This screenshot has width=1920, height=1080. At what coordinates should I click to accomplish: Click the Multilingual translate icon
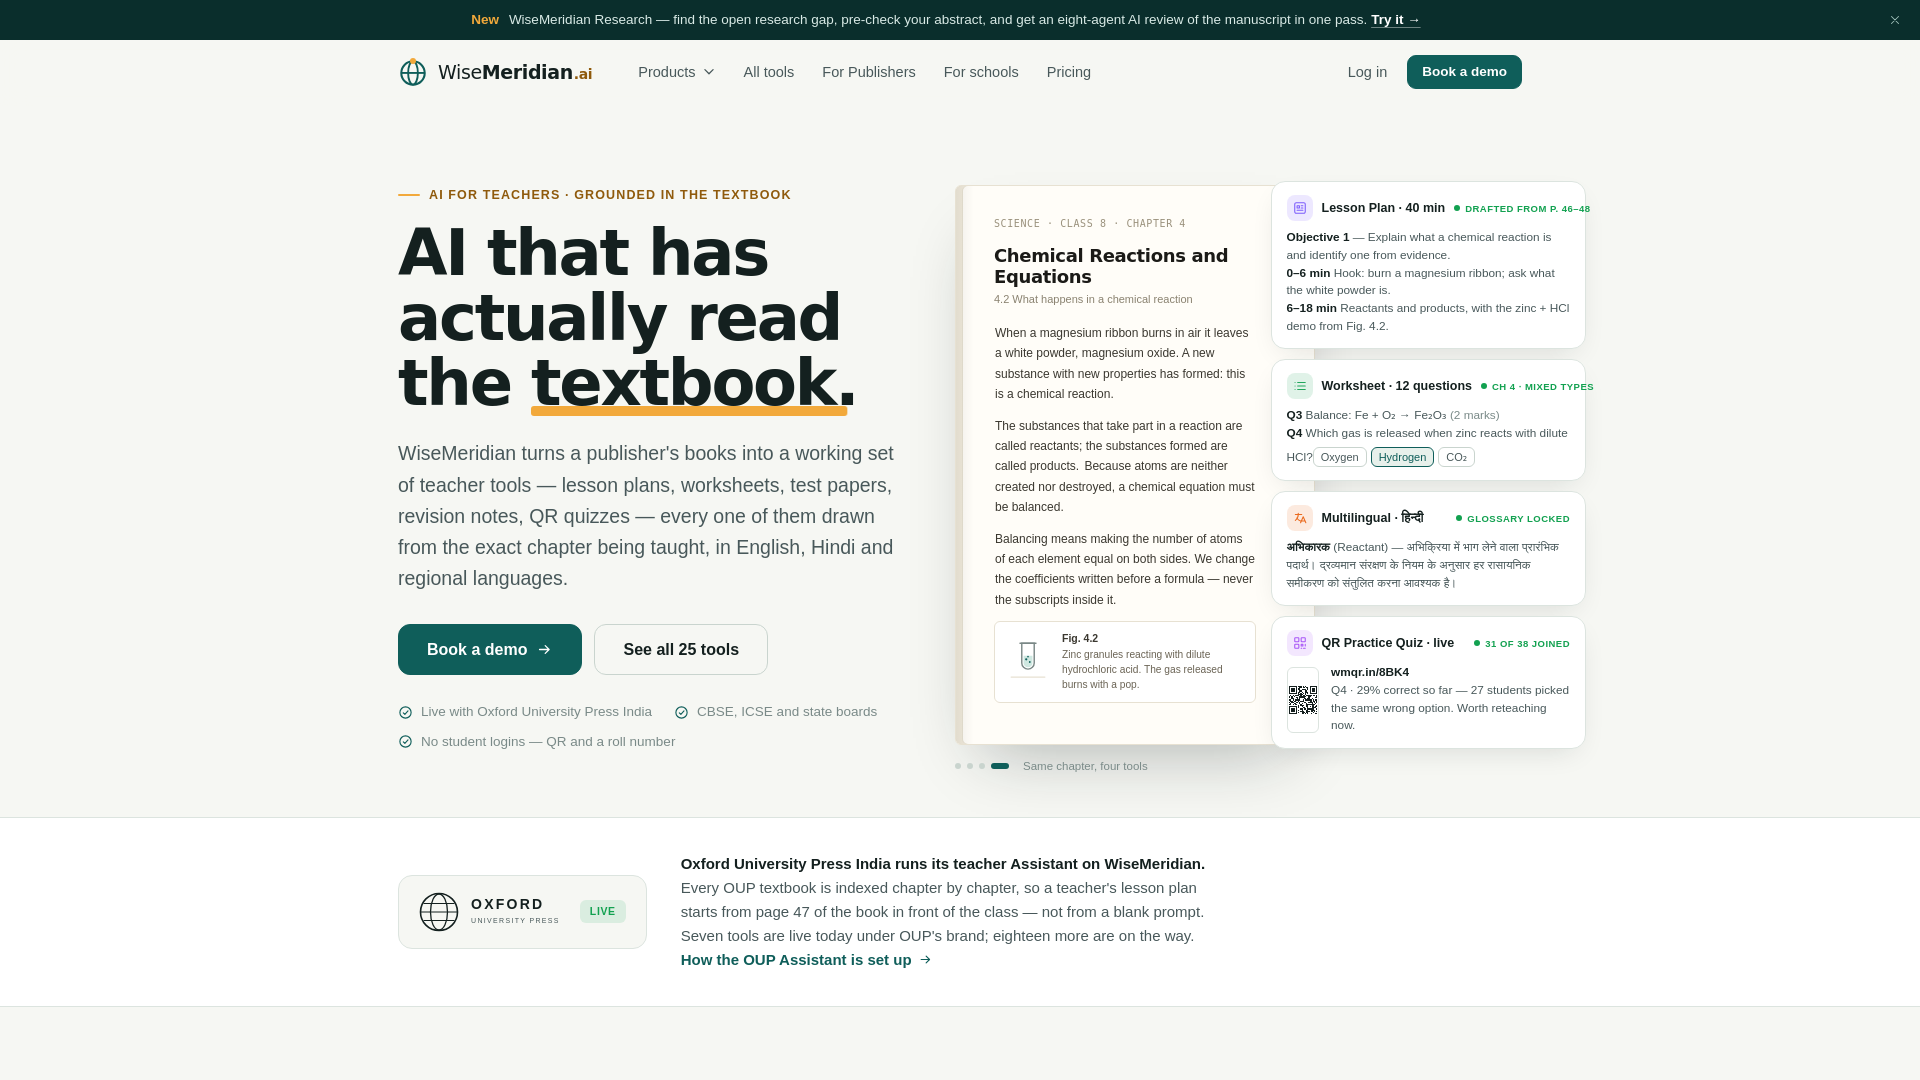point(1300,518)
